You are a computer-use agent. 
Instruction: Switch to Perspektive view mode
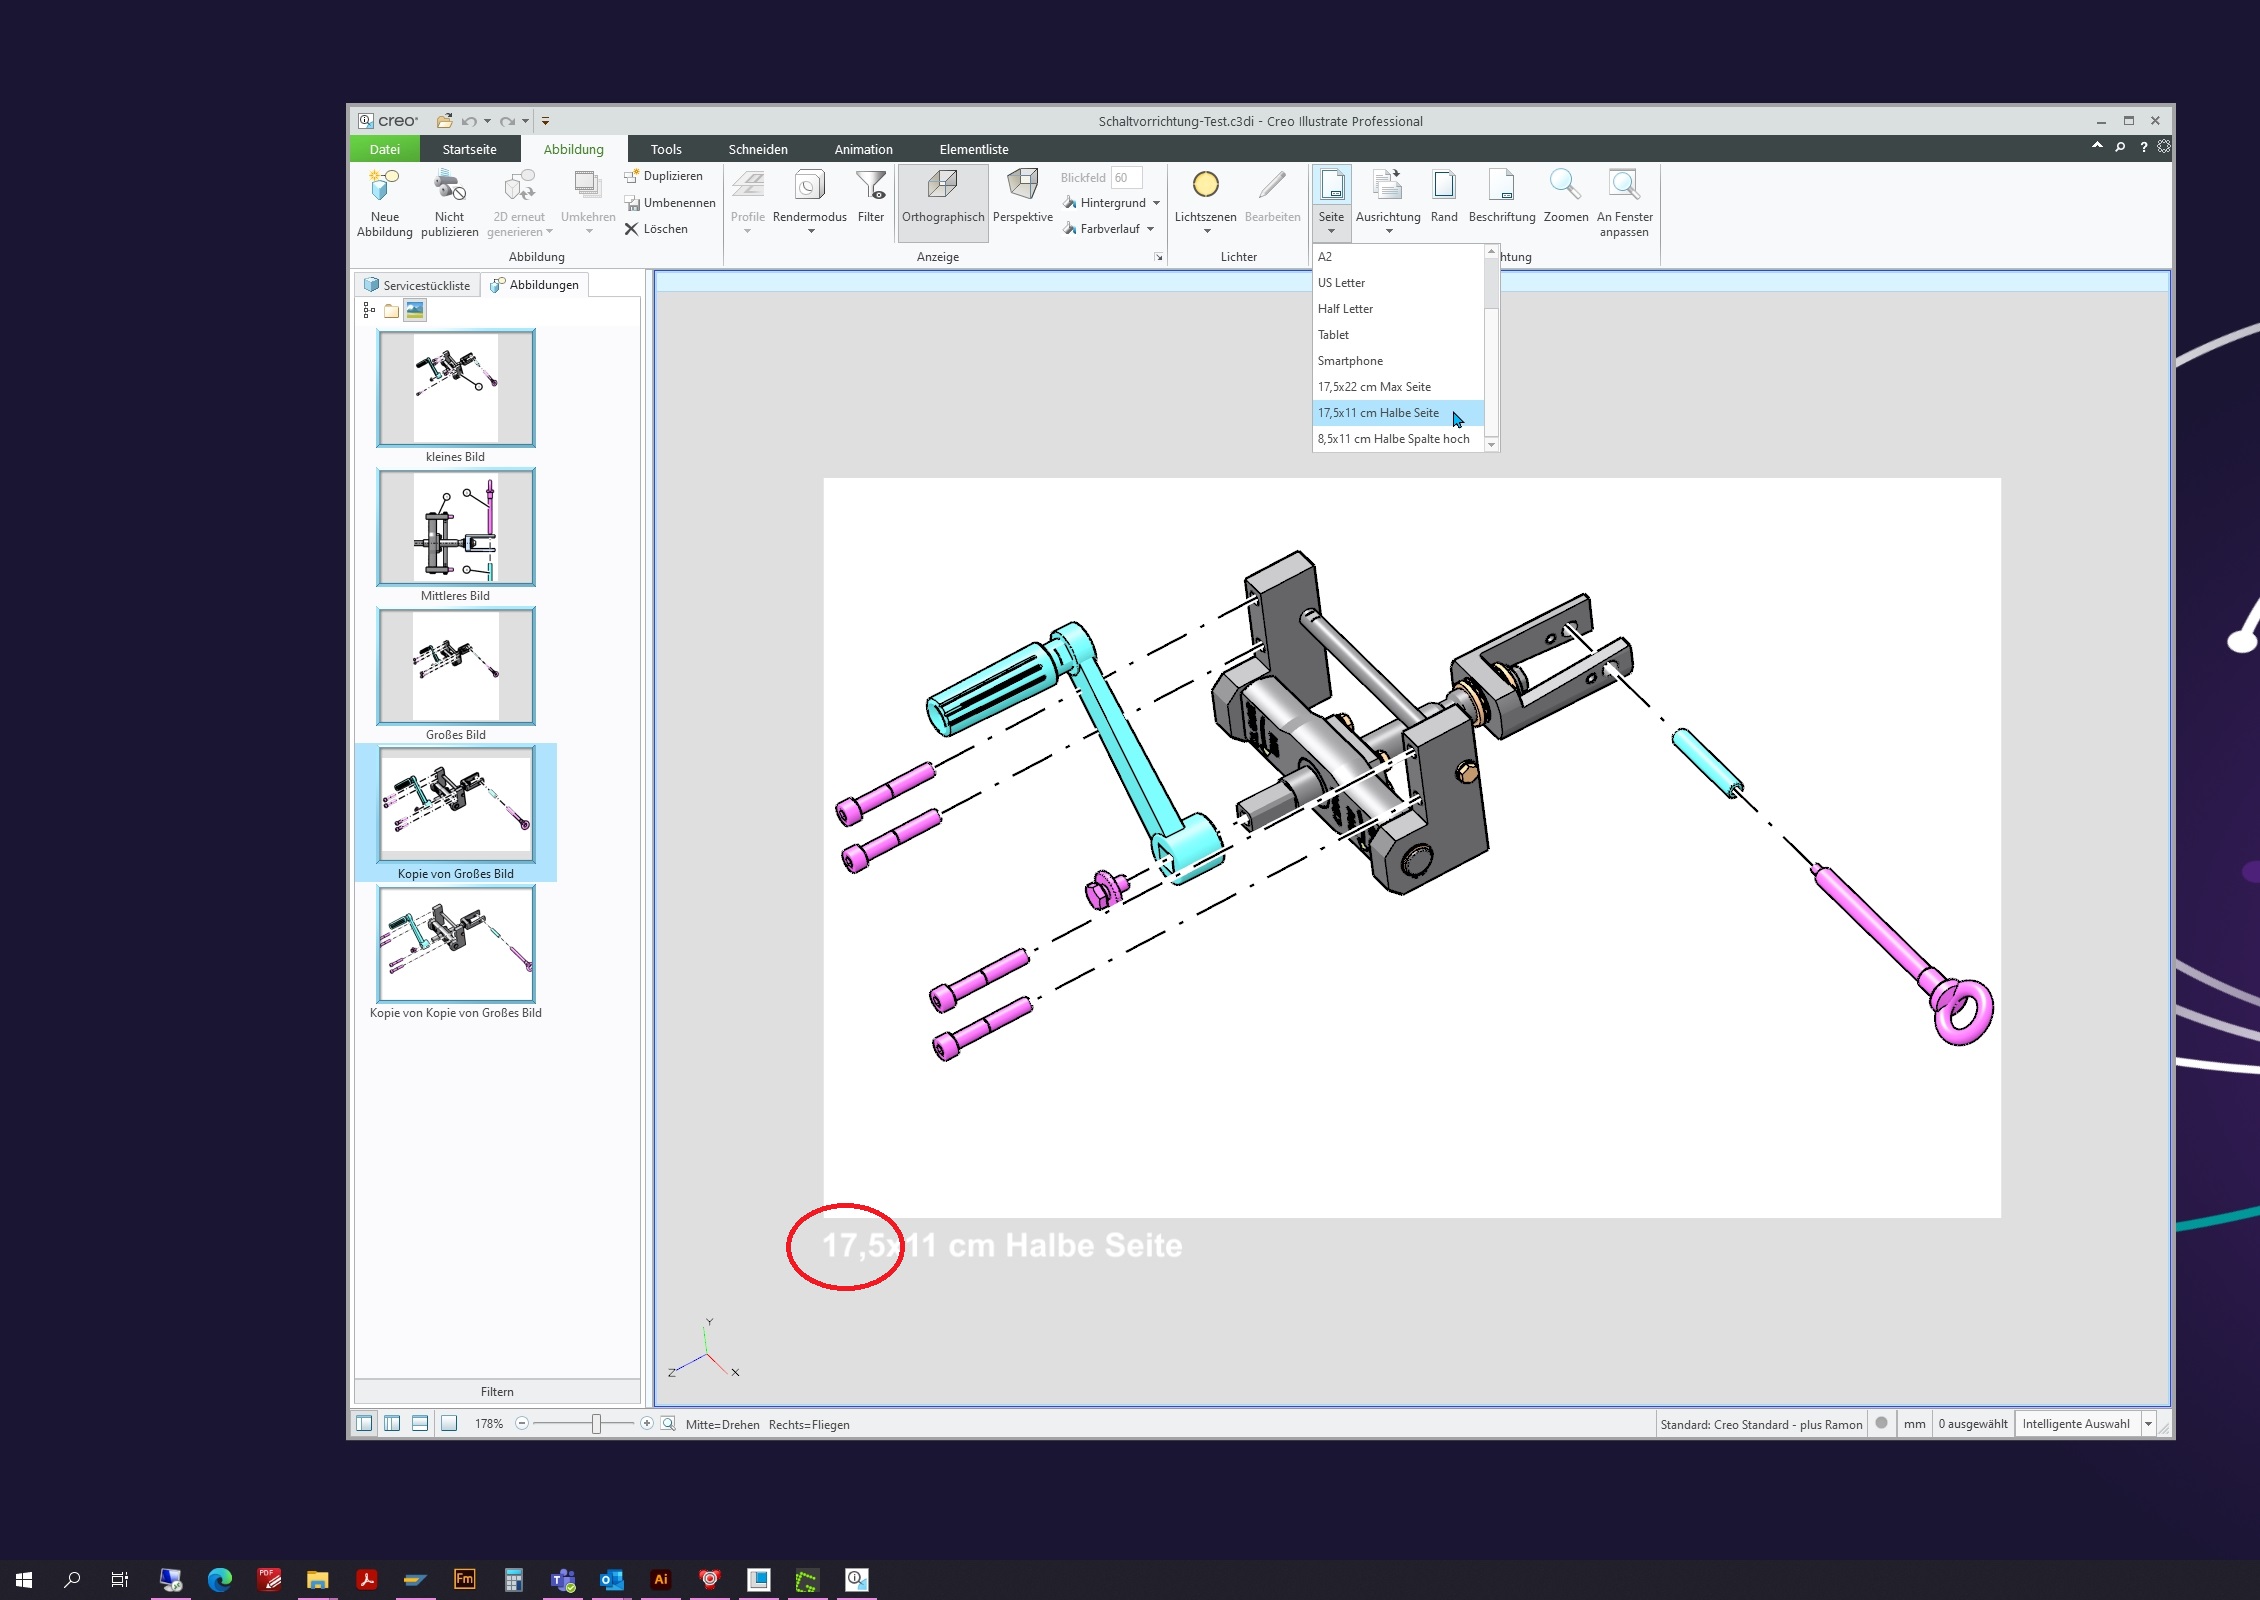1022,200
